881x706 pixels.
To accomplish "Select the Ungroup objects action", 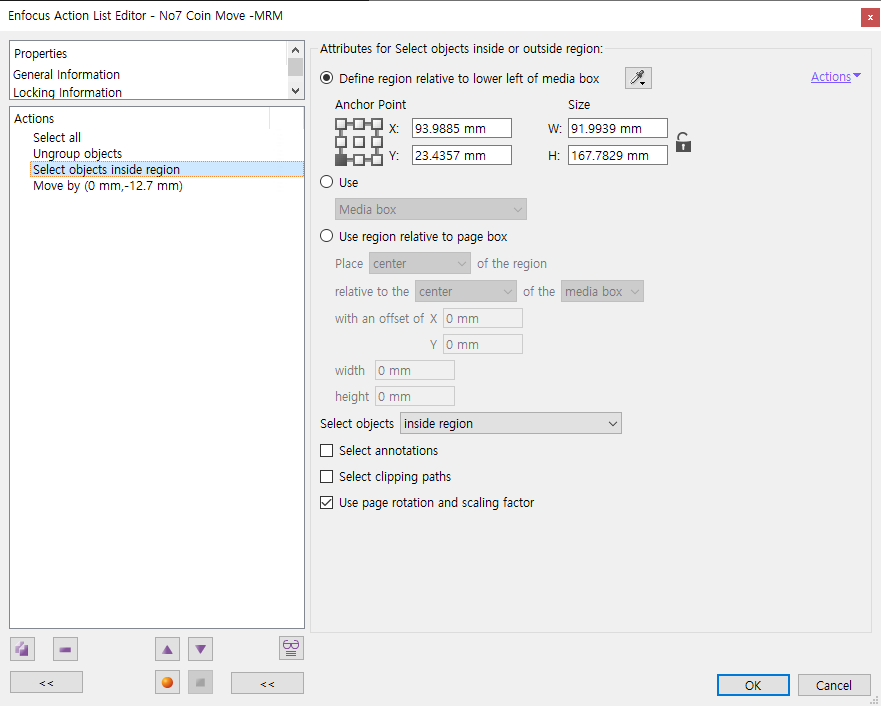I will pos(78,154).
